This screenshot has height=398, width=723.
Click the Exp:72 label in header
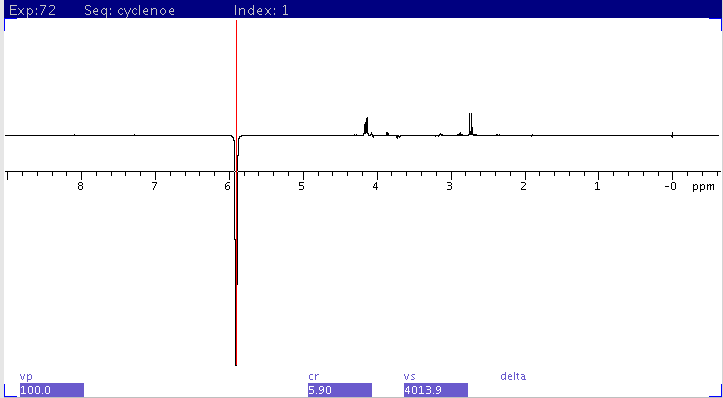[x=33, y=11]
